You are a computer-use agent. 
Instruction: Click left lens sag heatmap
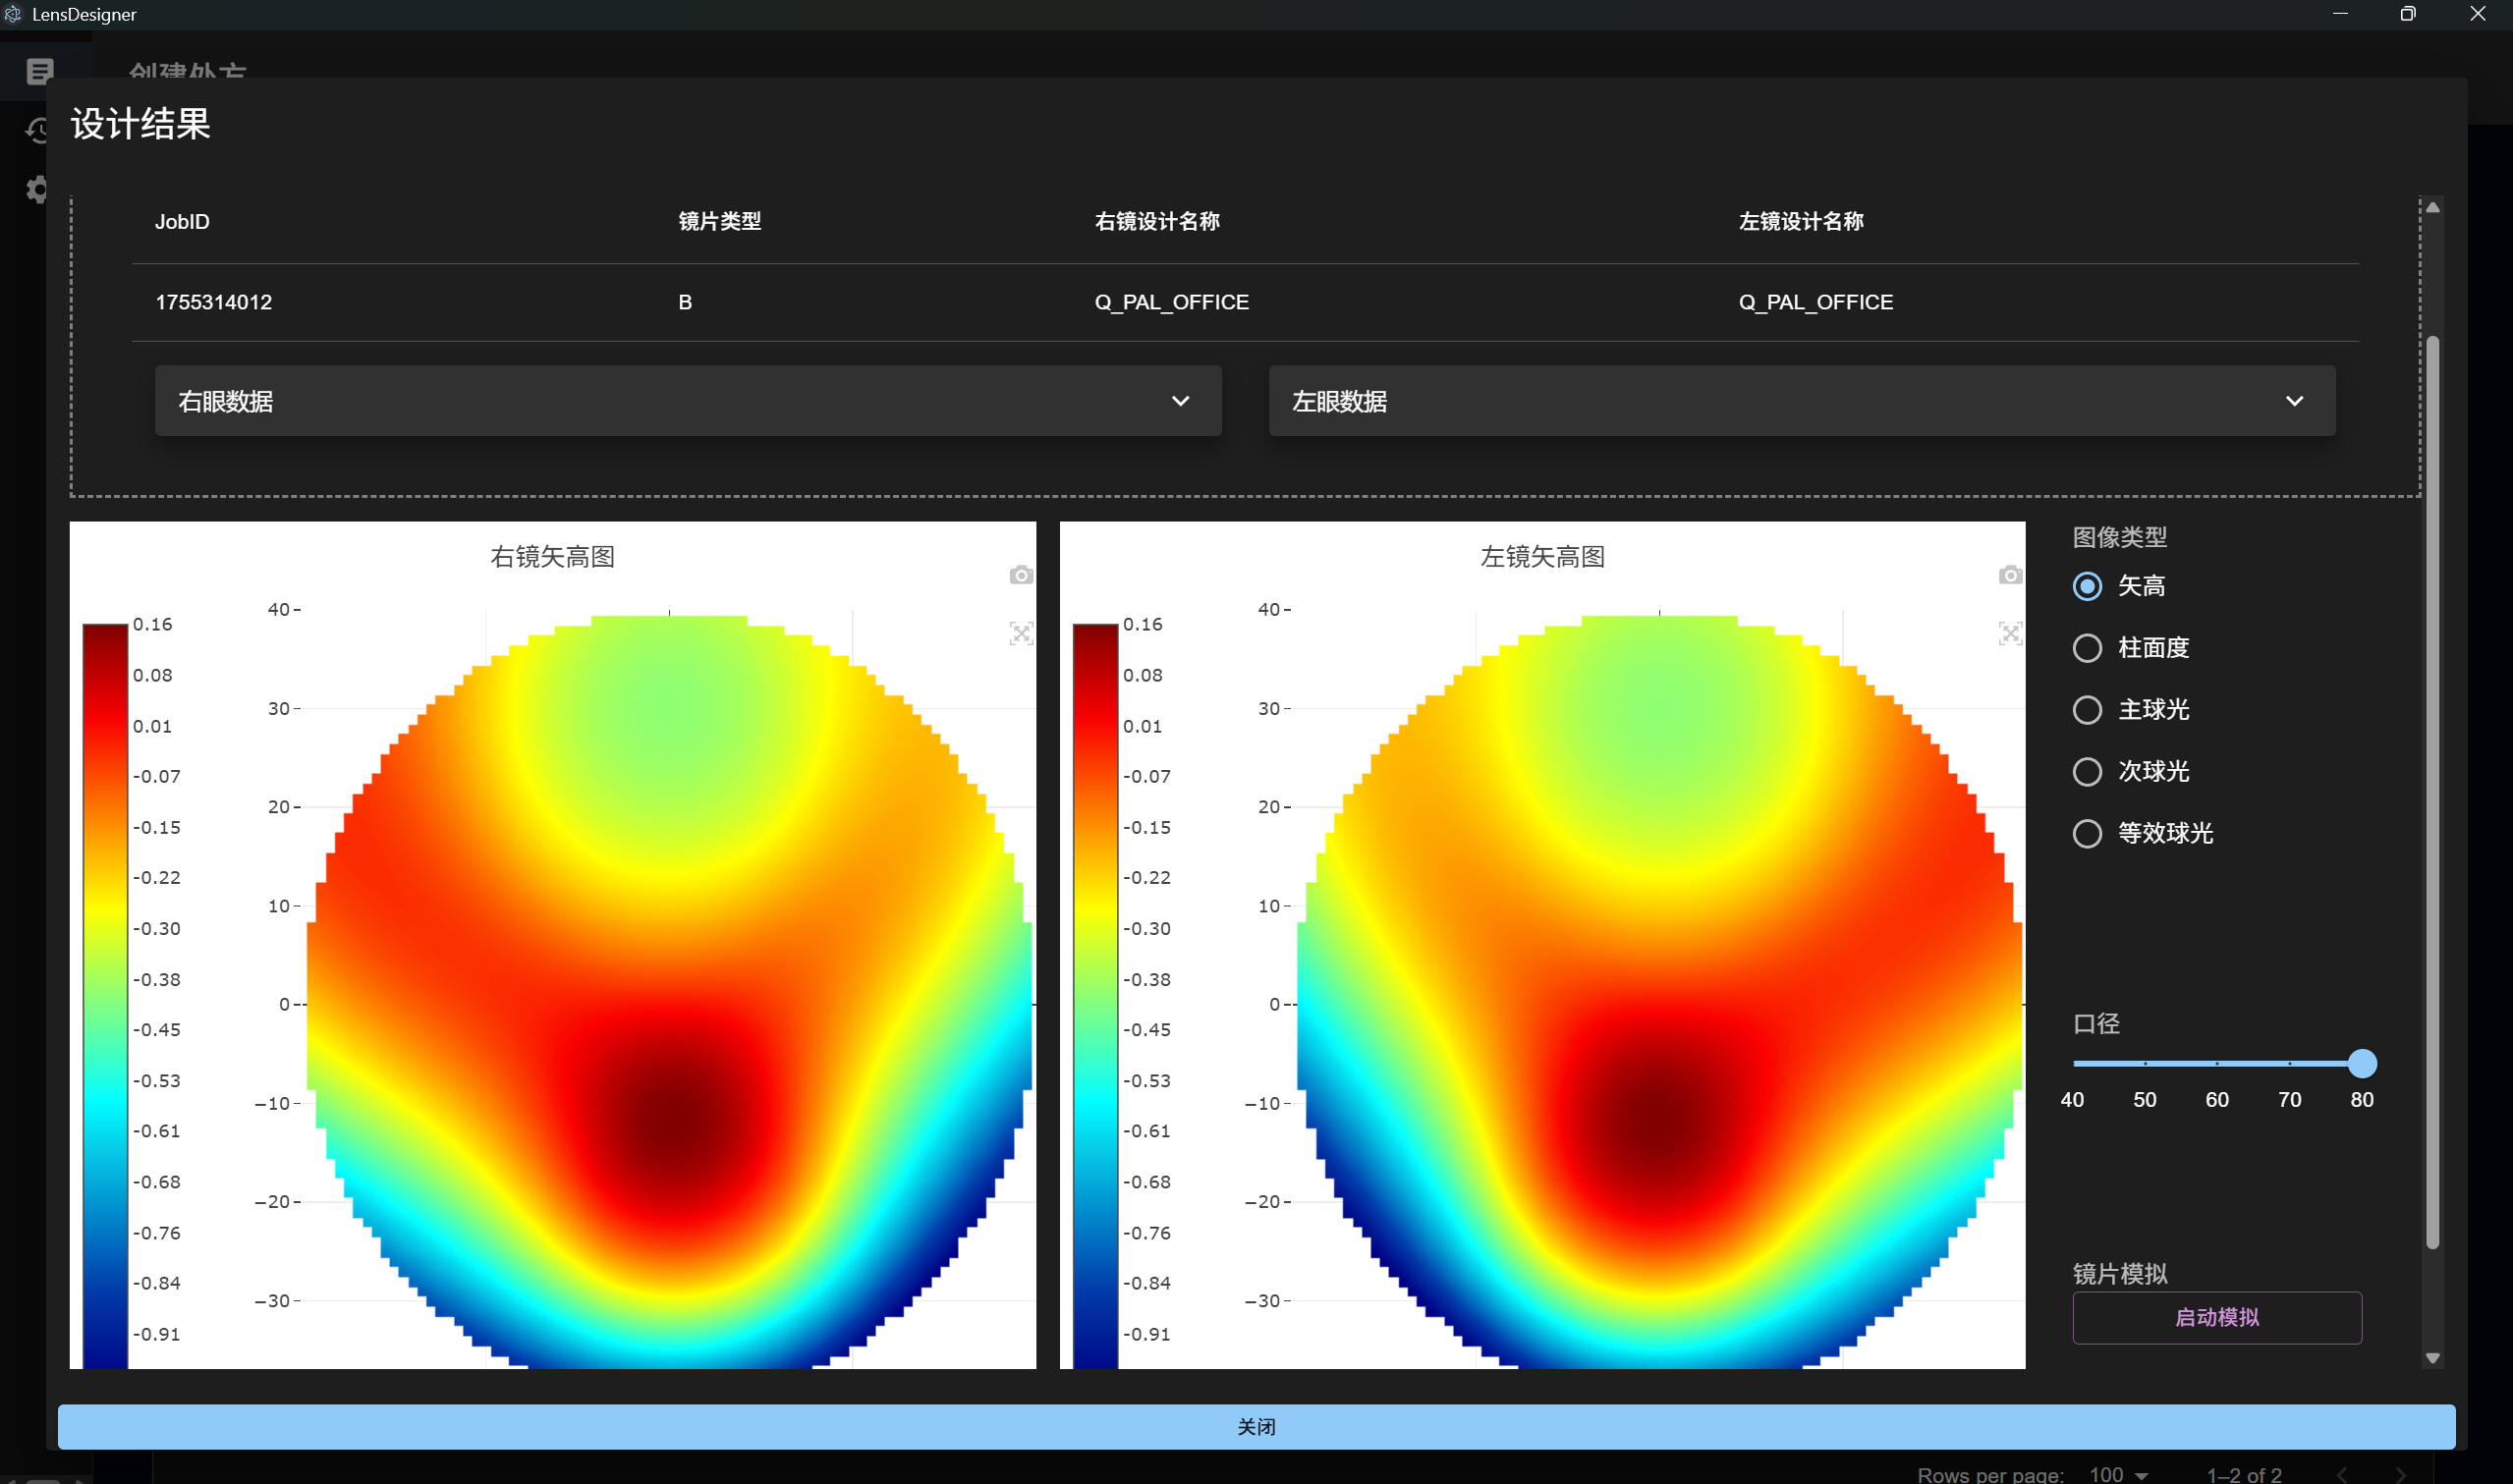[1660, 990]
